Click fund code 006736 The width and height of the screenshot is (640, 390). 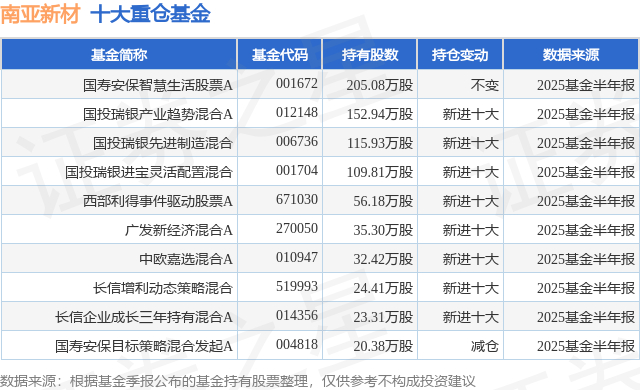297,141
